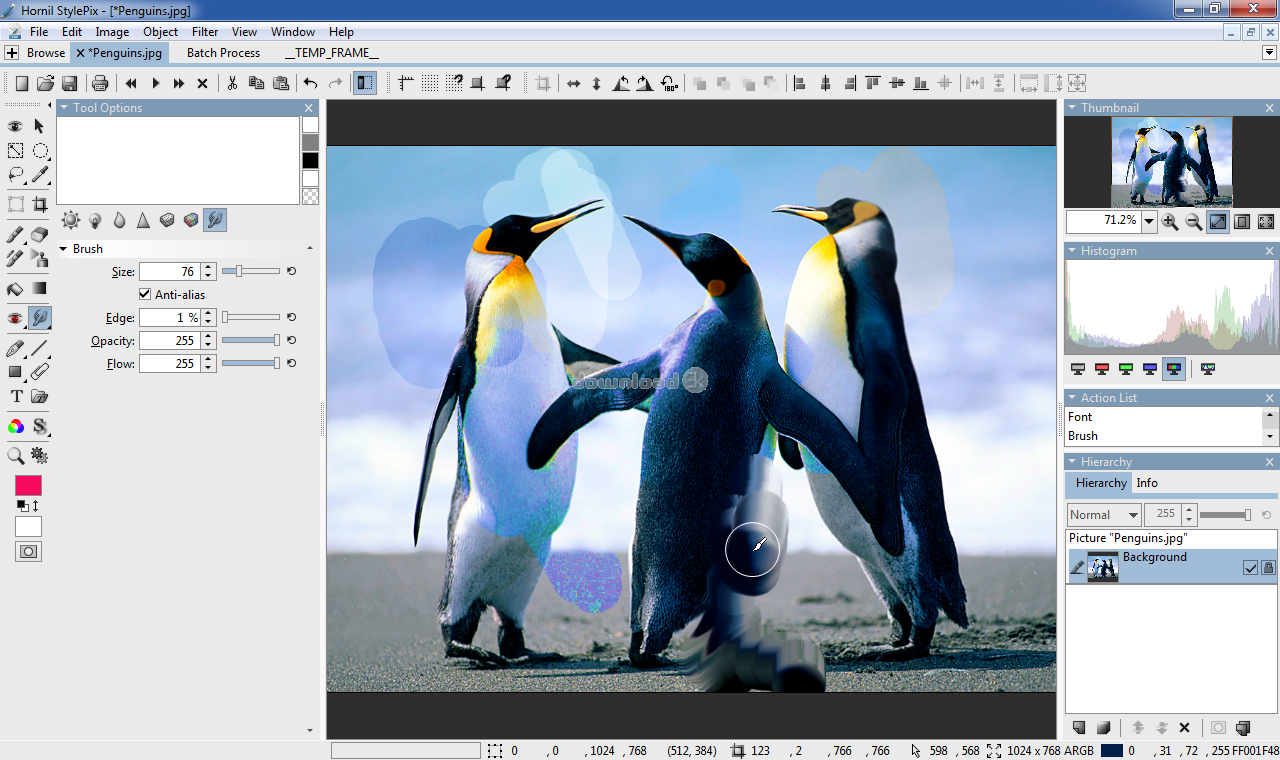Open the Image menu
The height and width of the screenshot is (760, 1280).
click(x=112, y=32)
